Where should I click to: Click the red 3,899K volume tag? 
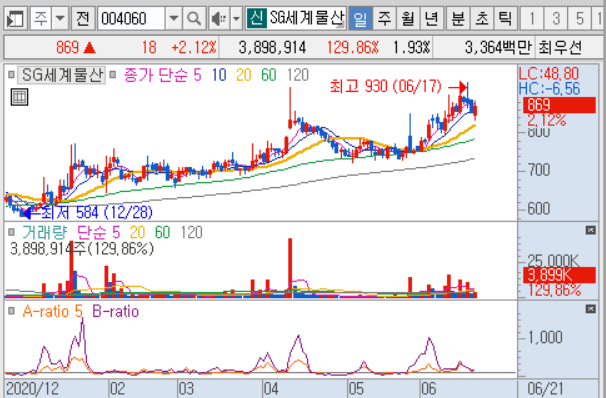tap(559, 275)
